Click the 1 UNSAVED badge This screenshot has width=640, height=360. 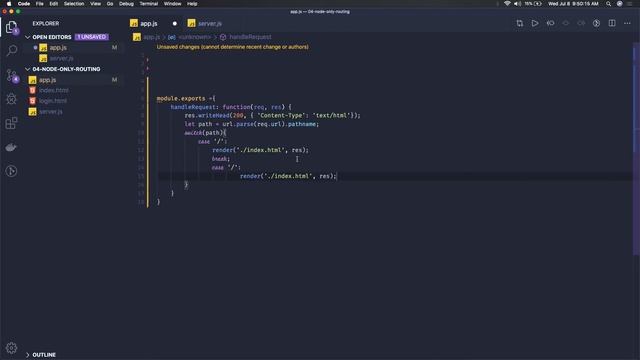click(x=91, y=37)
